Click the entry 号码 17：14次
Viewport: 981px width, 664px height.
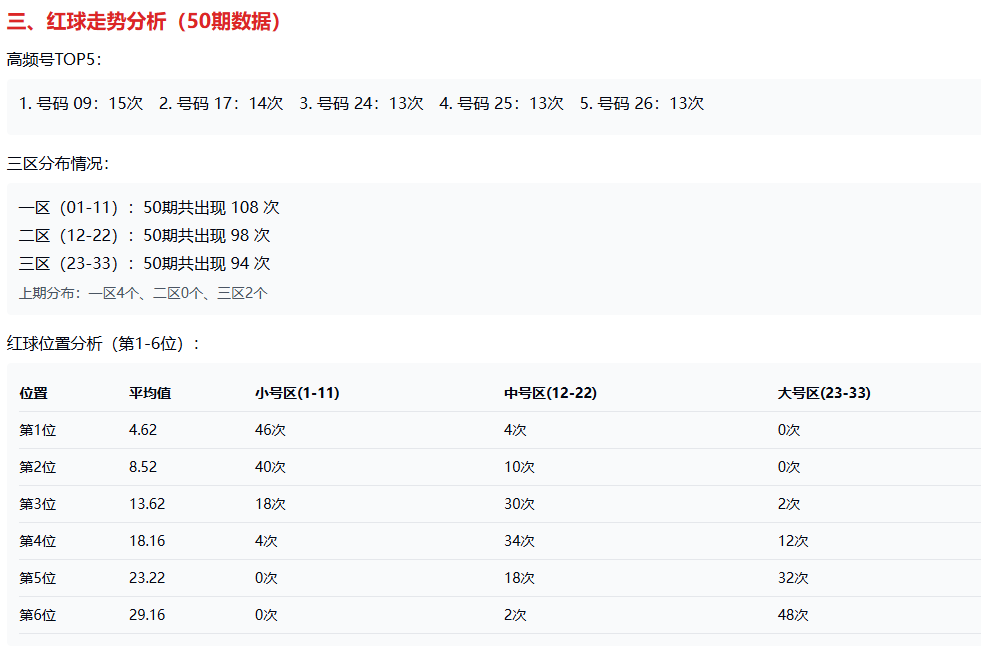point(221,103)
